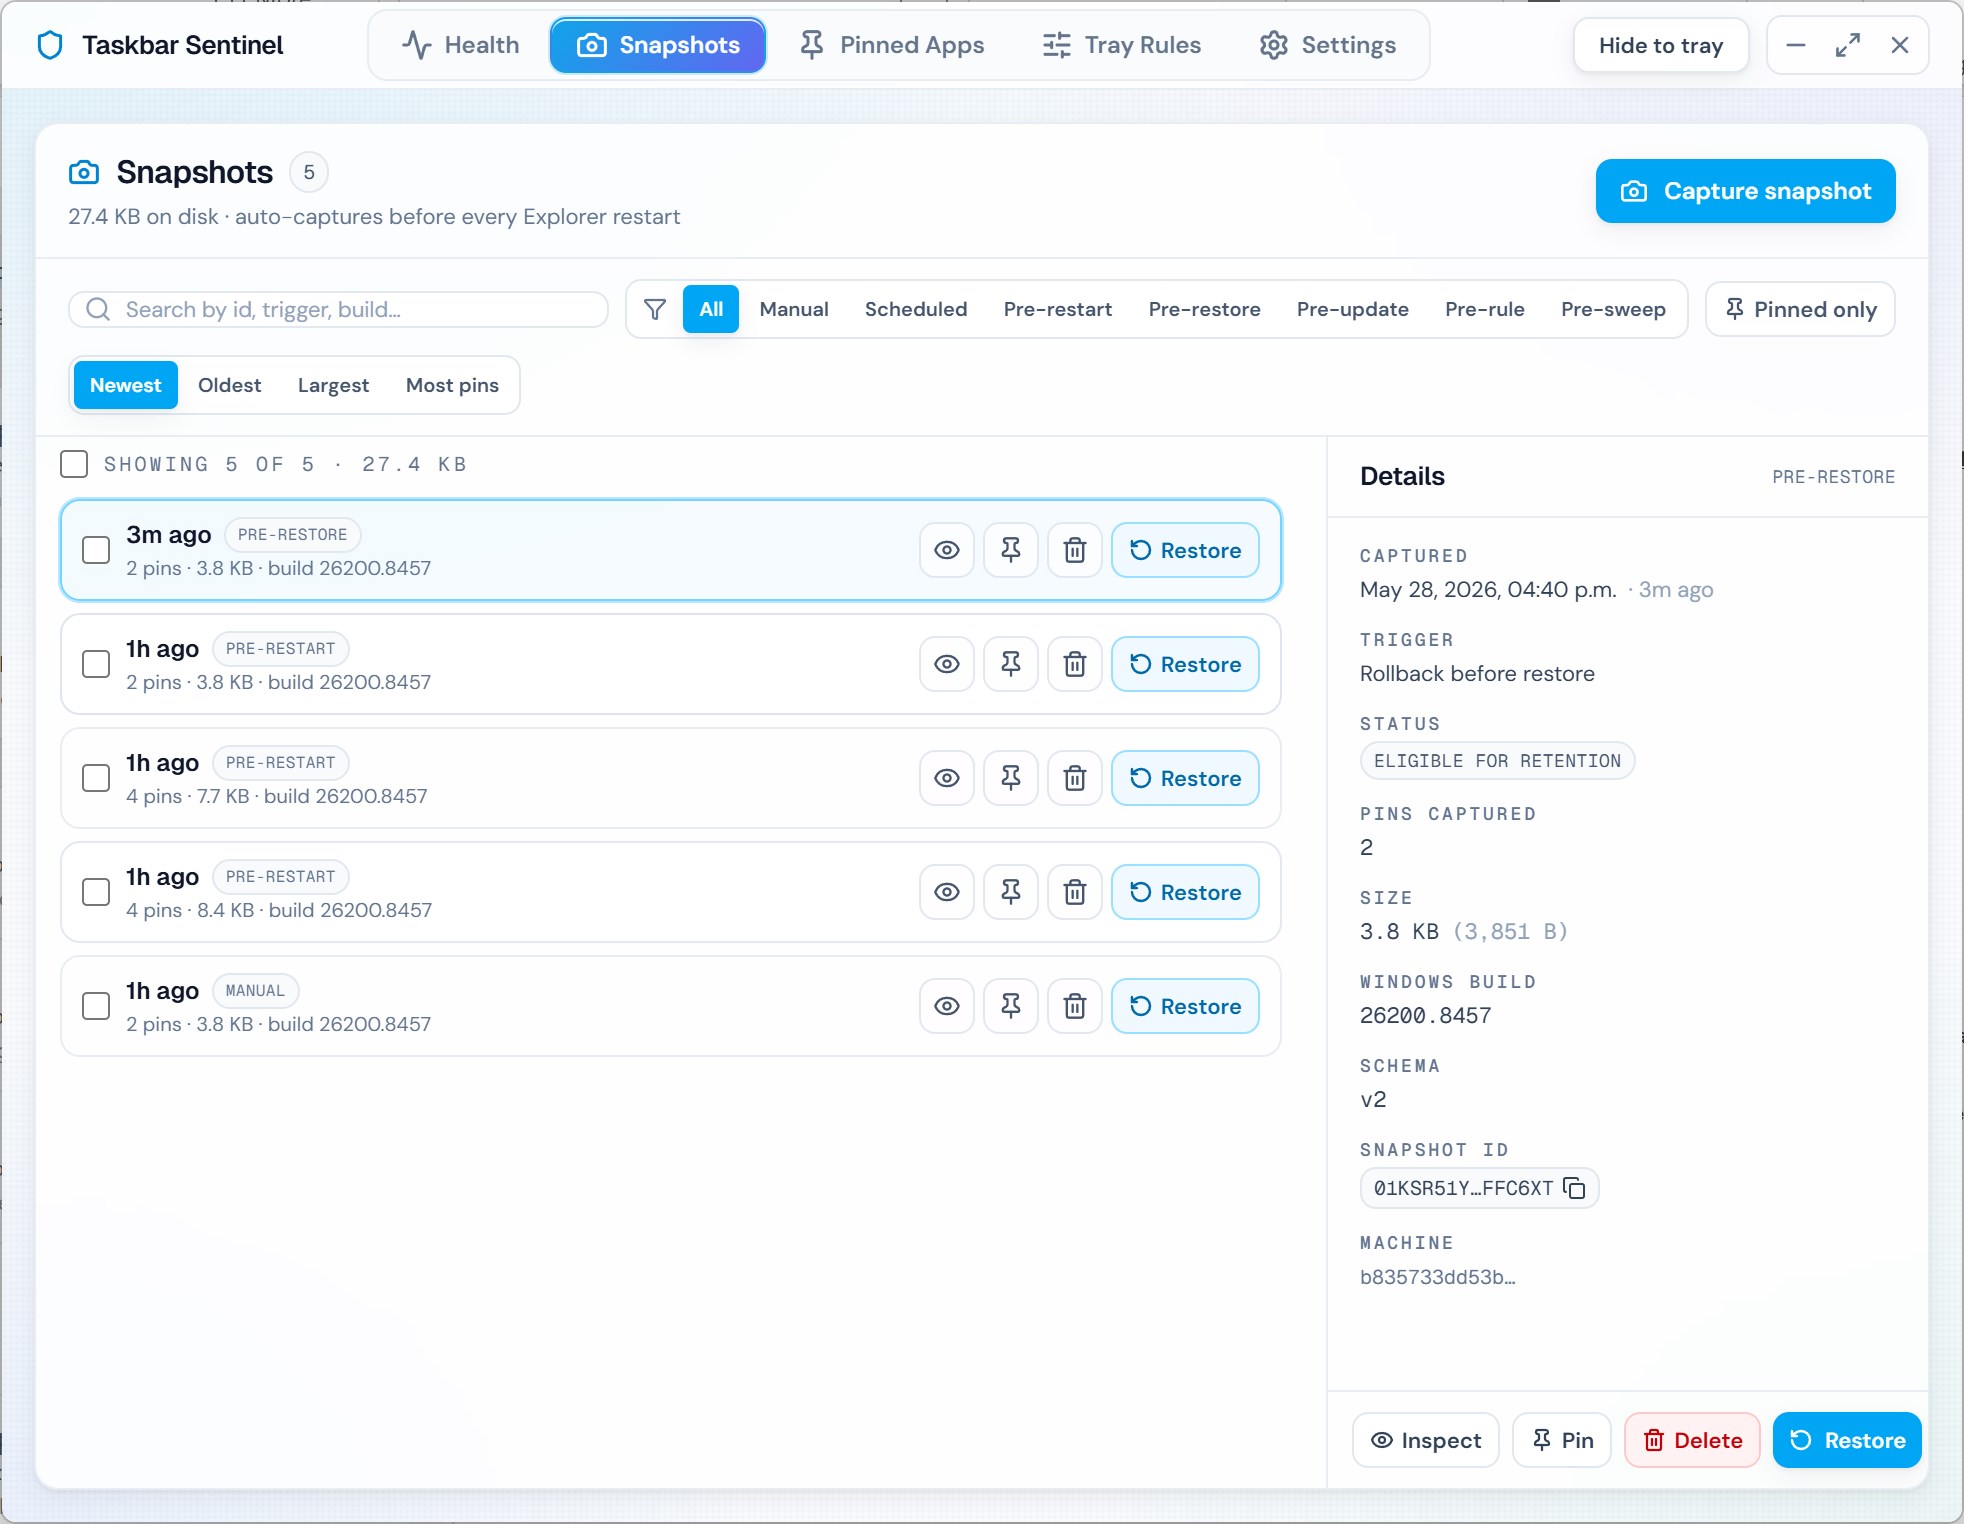Filter snapshots by Pre-sweep
1964x1524 pixels.
coord(1613,309)
